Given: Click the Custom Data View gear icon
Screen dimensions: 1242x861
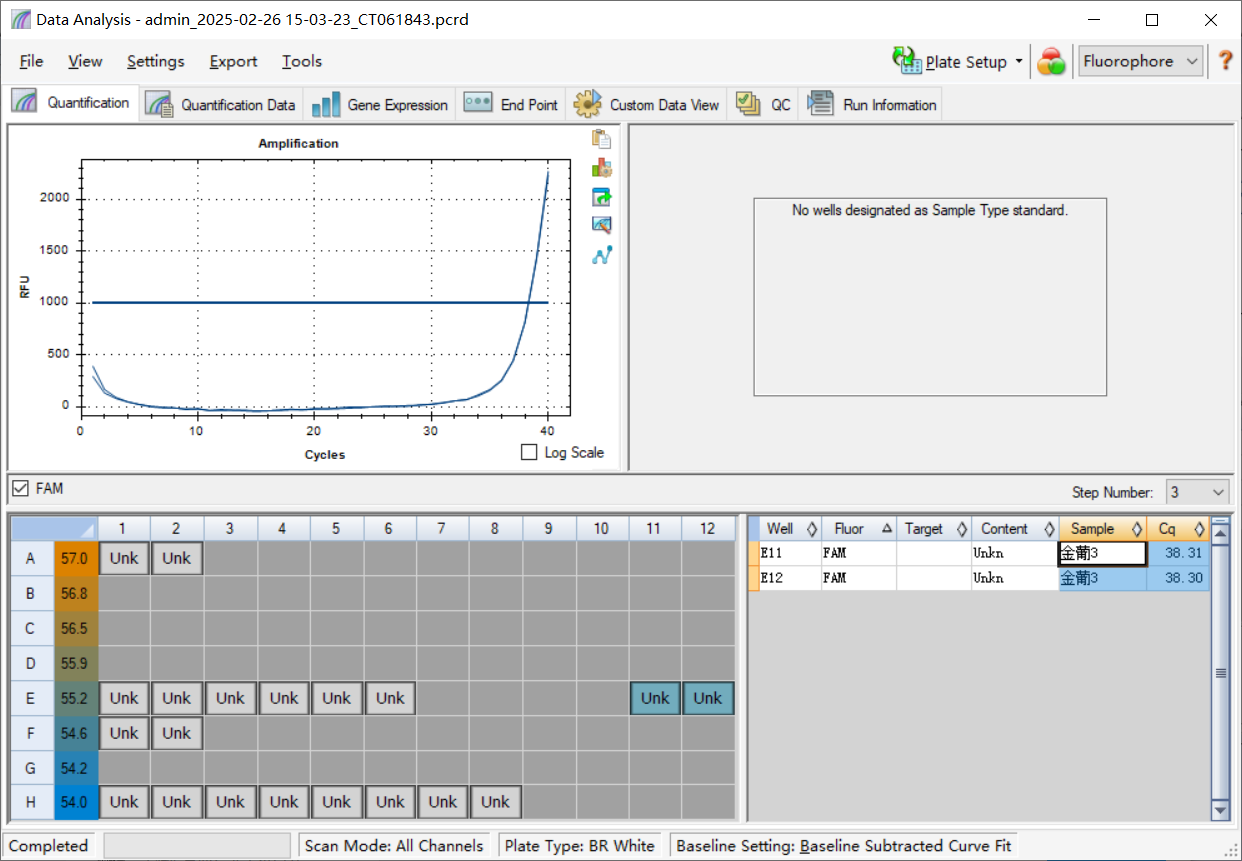Looking at the screenshot, I should 587,103.
